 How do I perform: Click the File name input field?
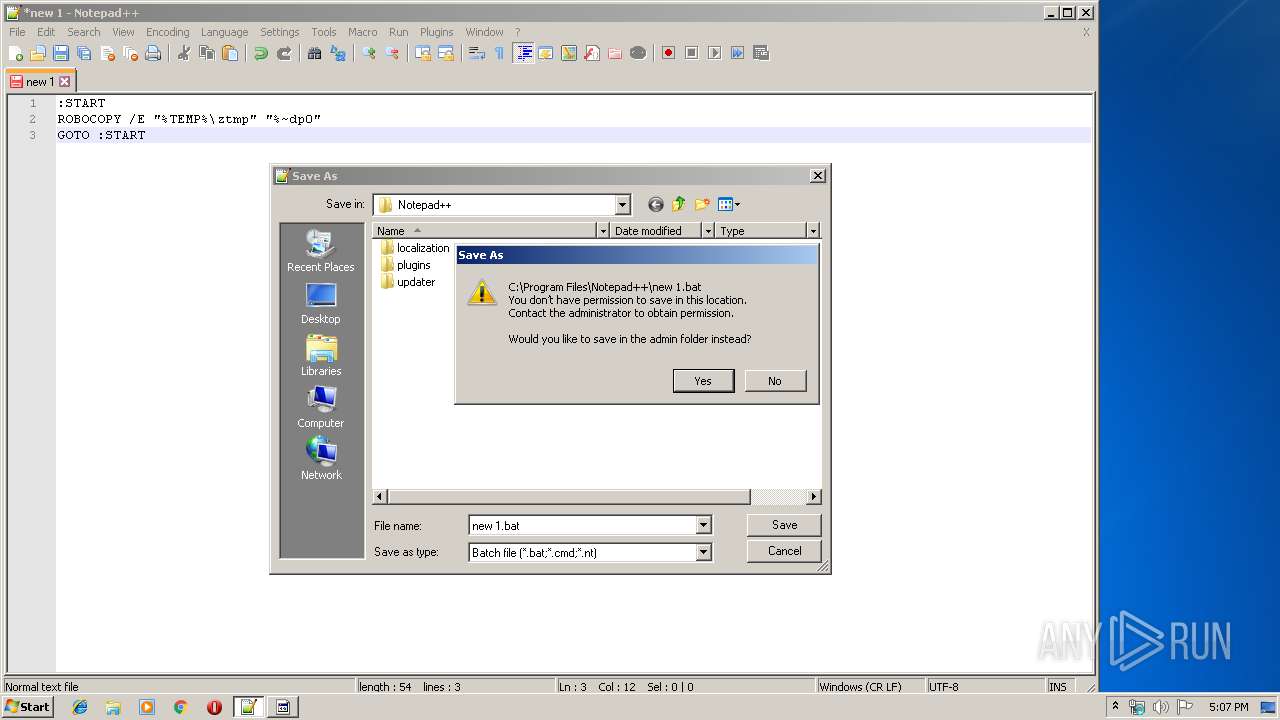coord(582,525)
